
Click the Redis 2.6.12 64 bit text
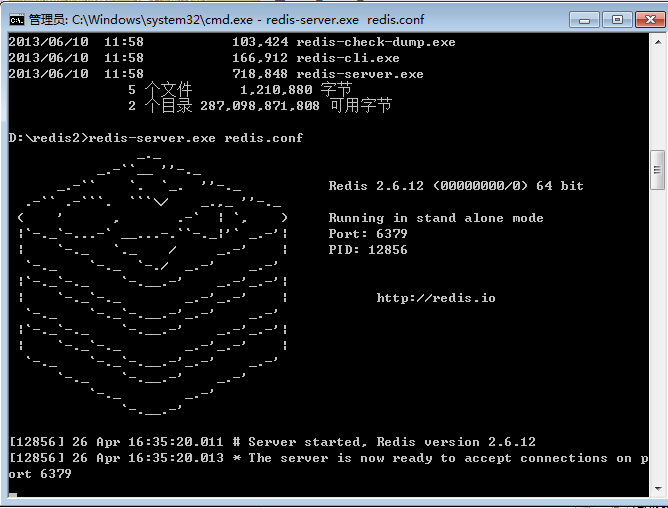(456, 186)
